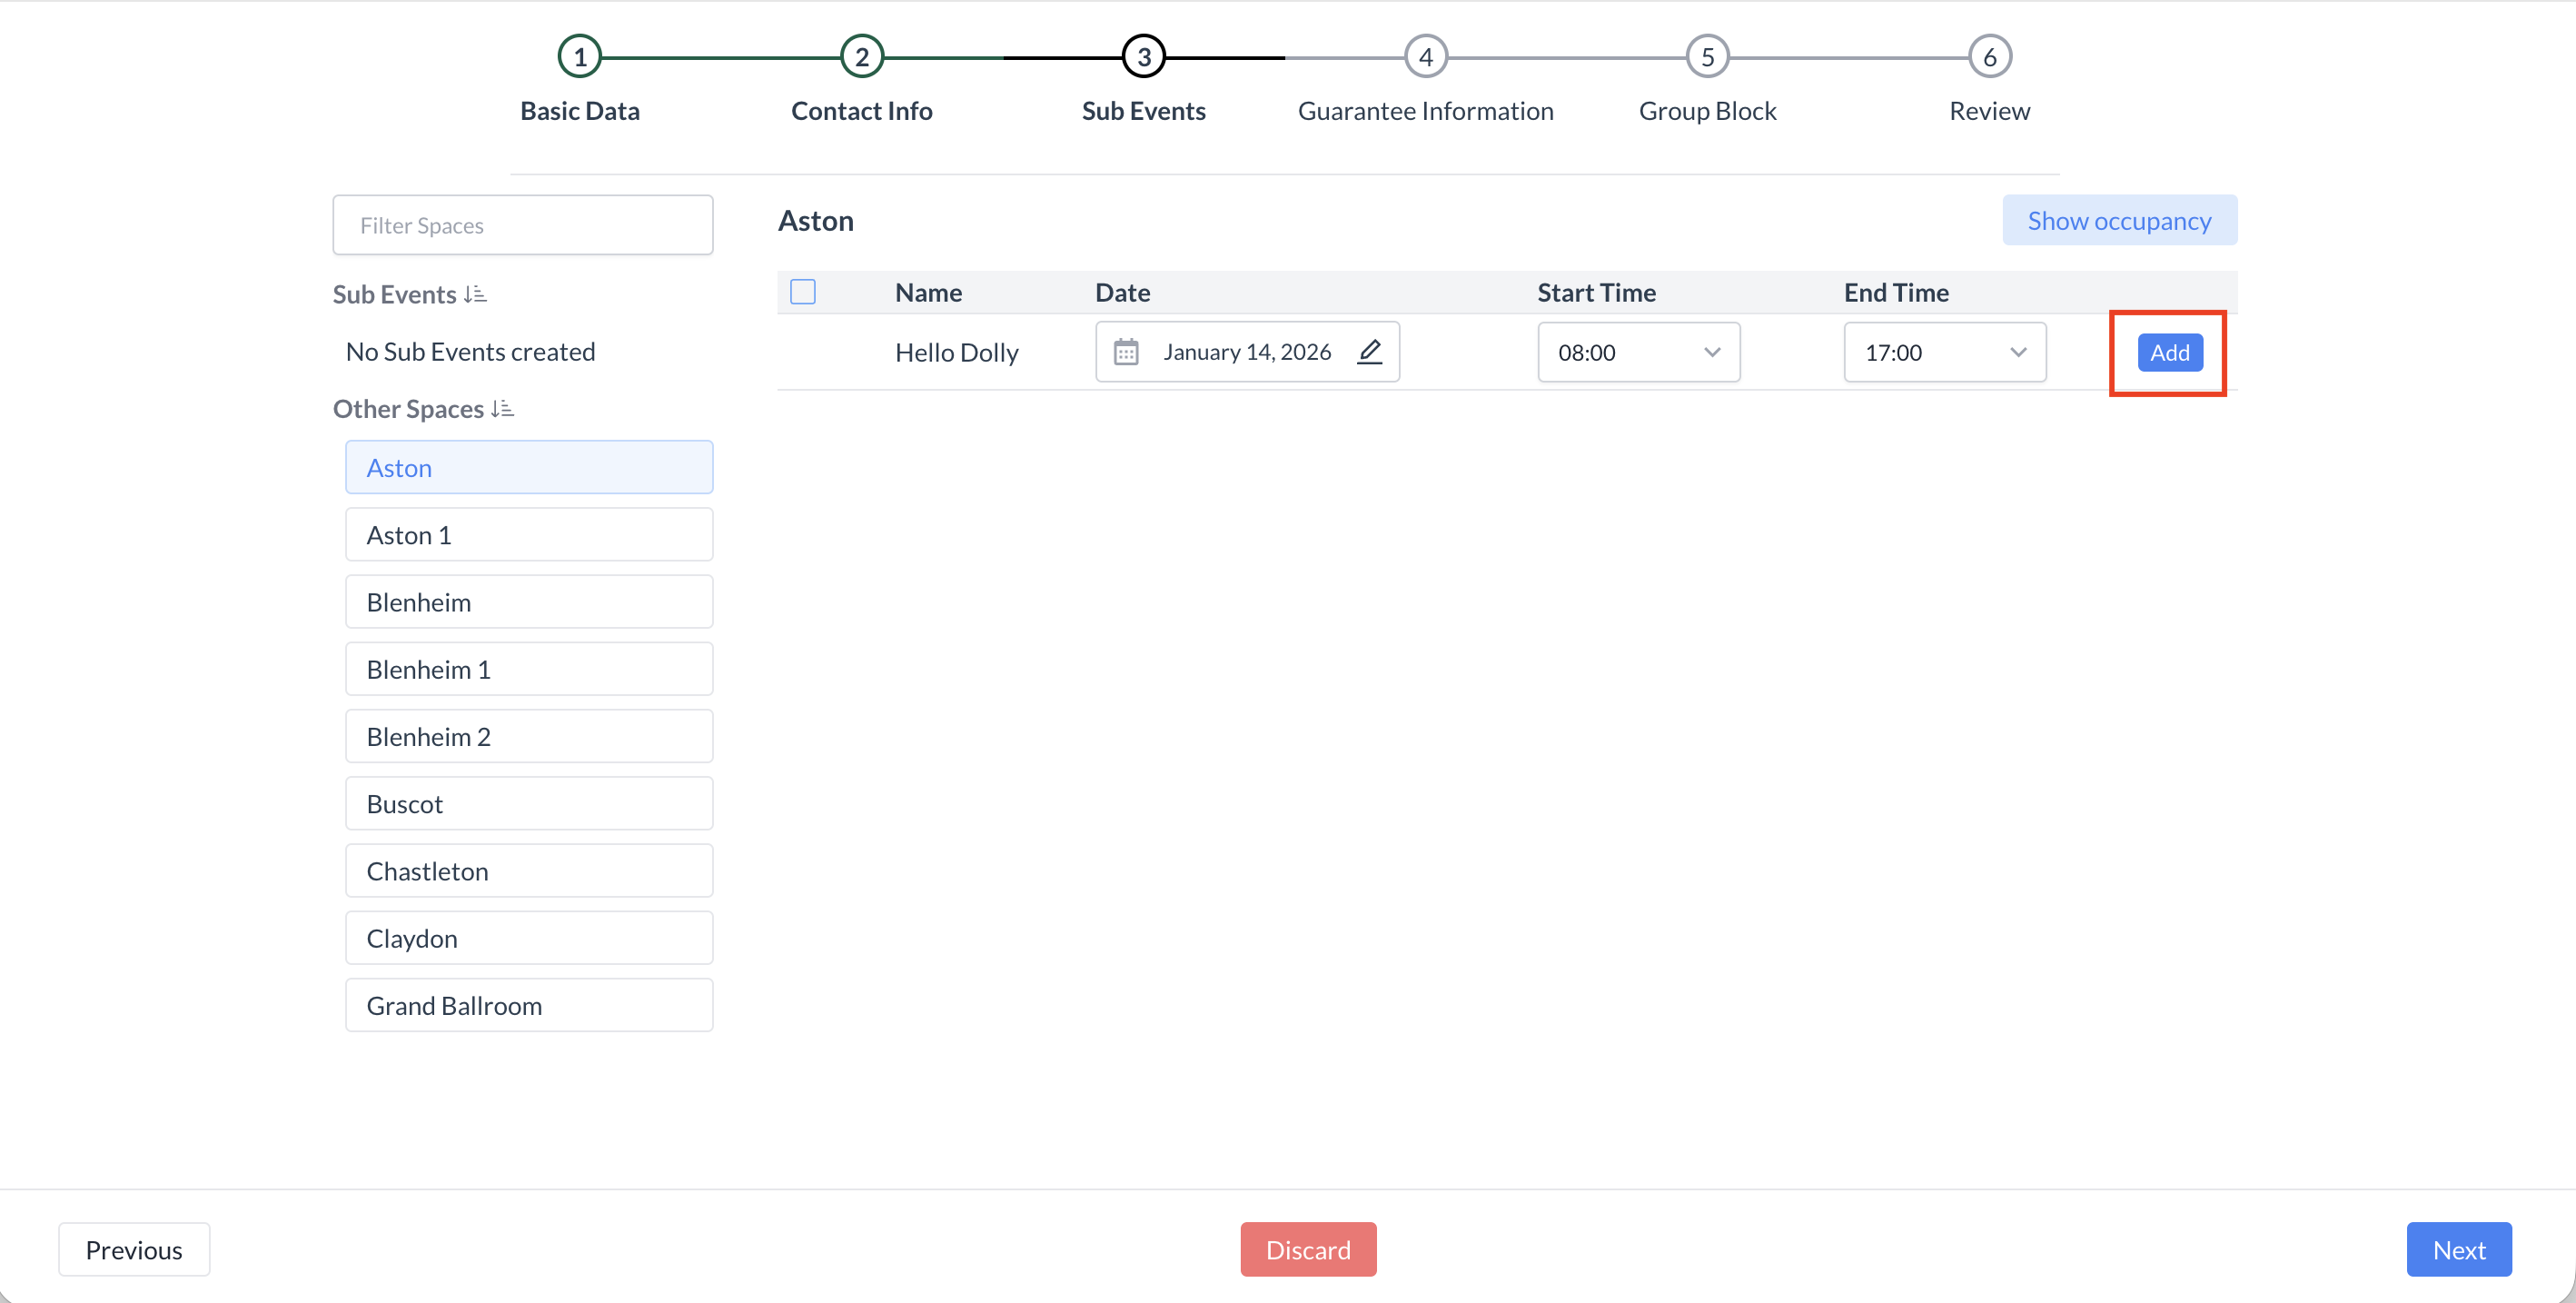Go to step 1 circle Basic Data

579,57
